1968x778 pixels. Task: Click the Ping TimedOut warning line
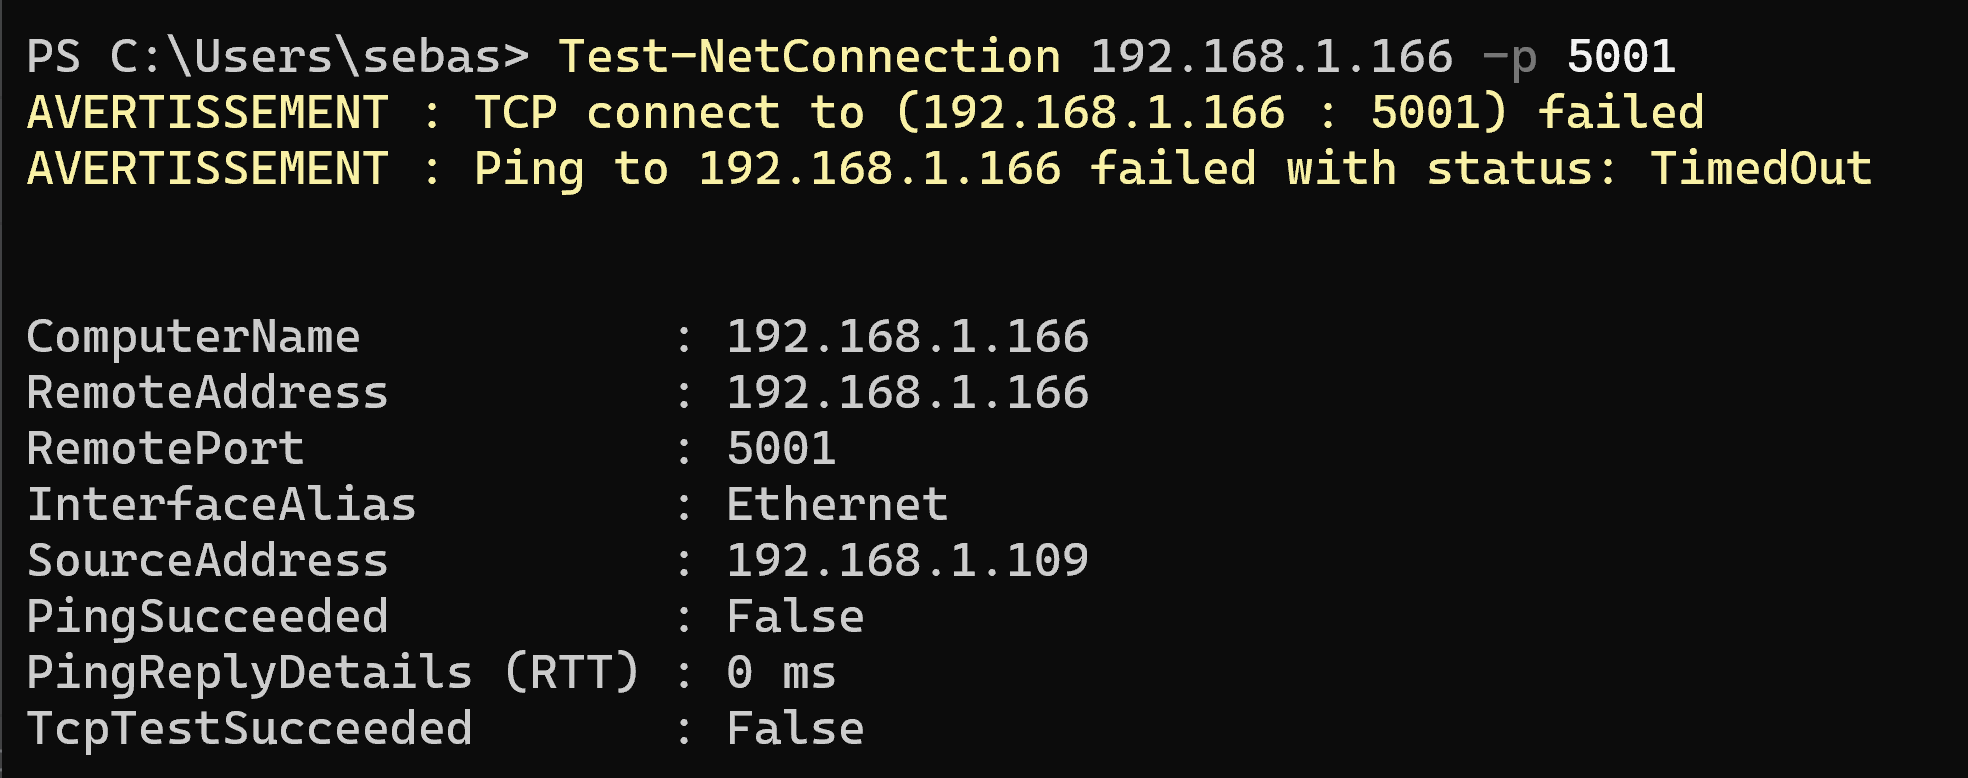pos(949,168)
